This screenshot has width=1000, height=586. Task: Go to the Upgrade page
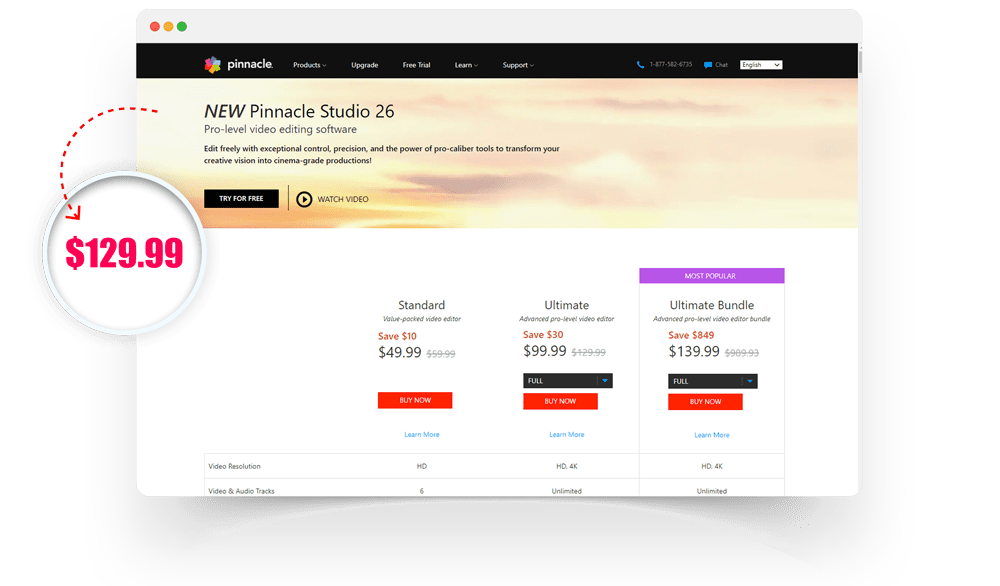364,65
